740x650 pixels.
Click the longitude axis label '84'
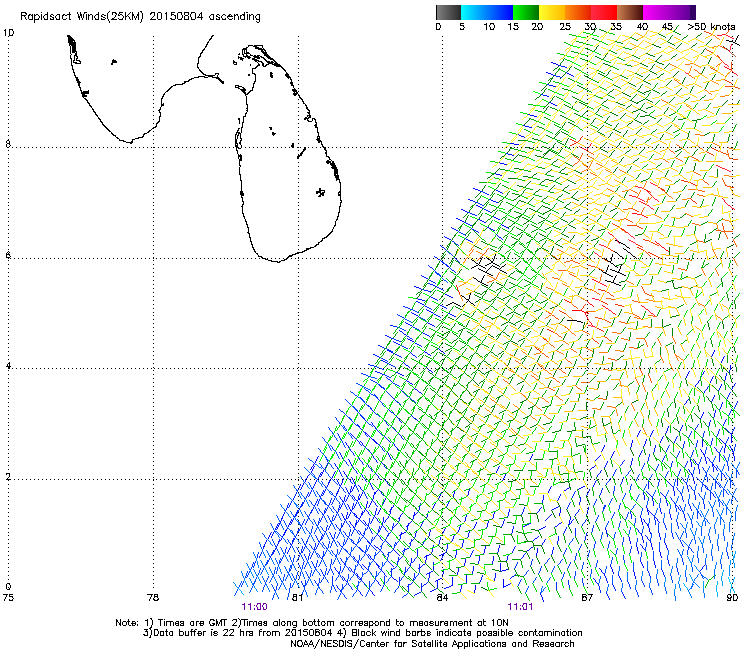point(442,597)
